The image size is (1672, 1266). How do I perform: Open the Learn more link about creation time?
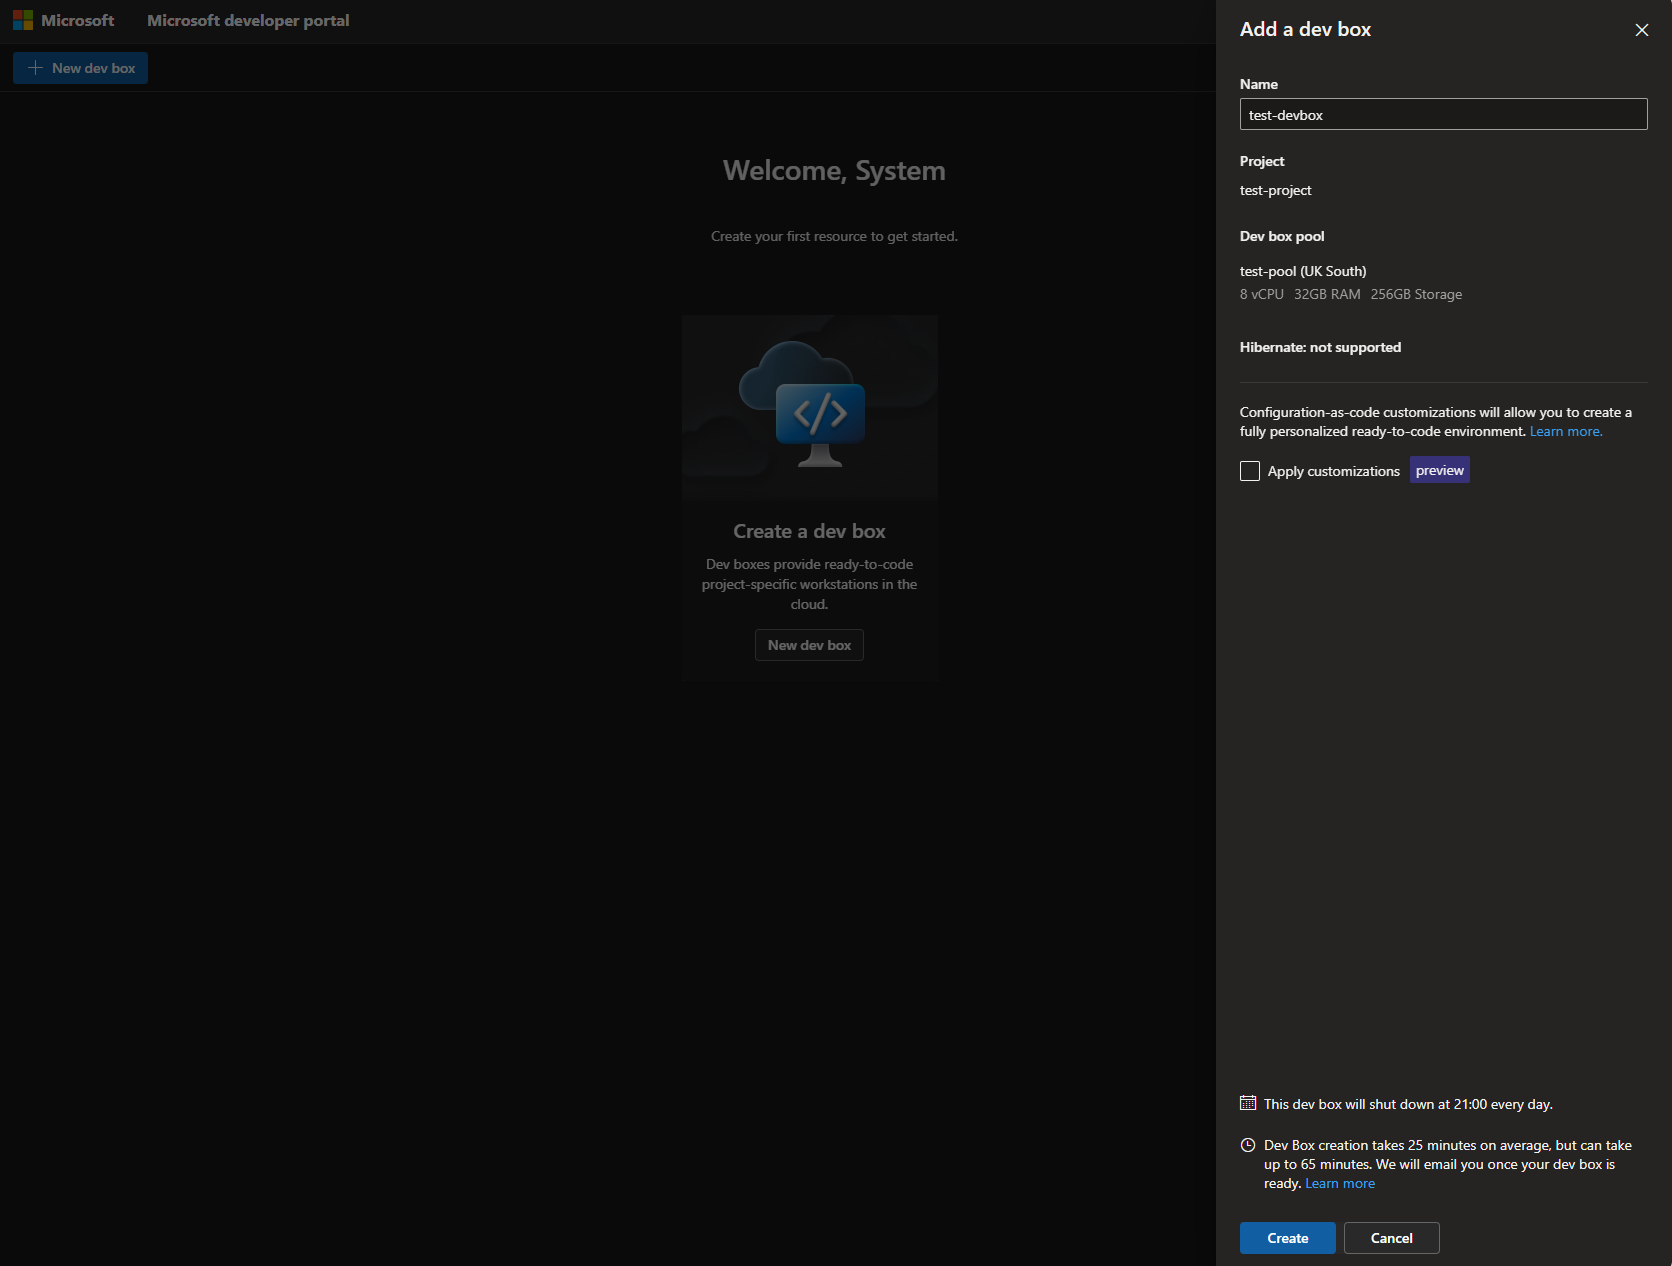click(1339, 1182)
